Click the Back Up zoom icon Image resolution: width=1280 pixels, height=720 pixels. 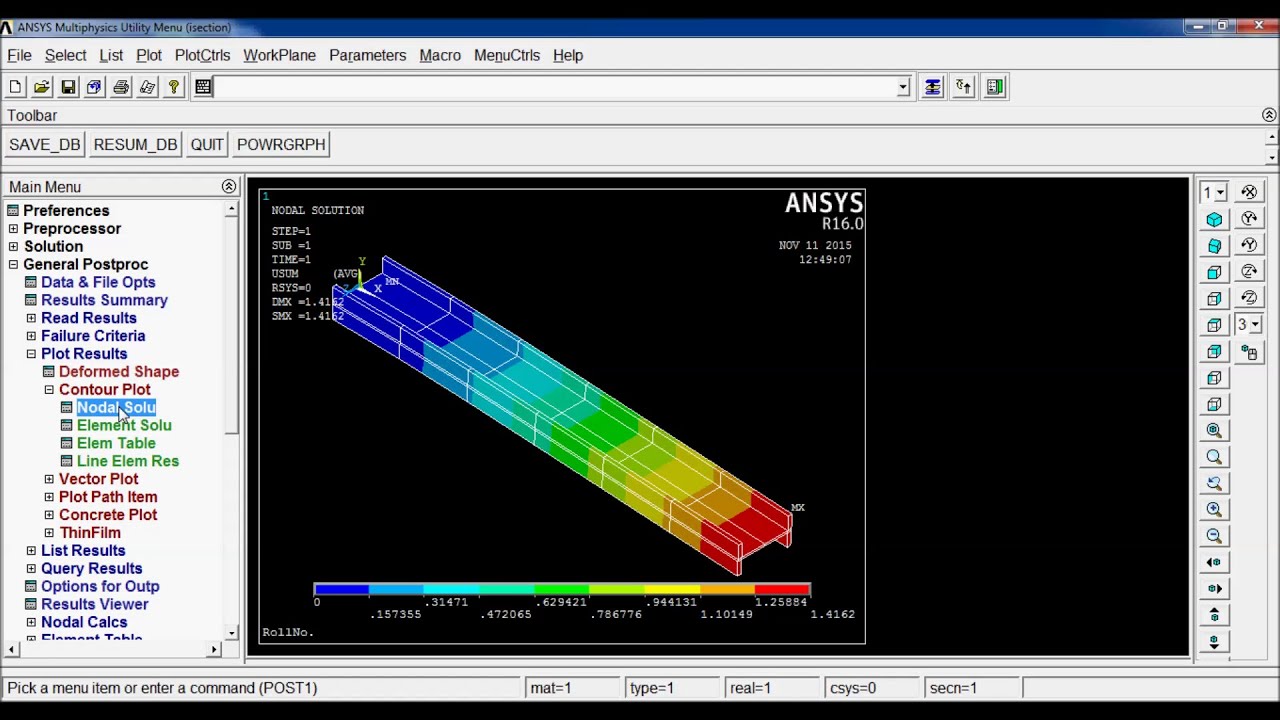click(x=1214, y=483)
